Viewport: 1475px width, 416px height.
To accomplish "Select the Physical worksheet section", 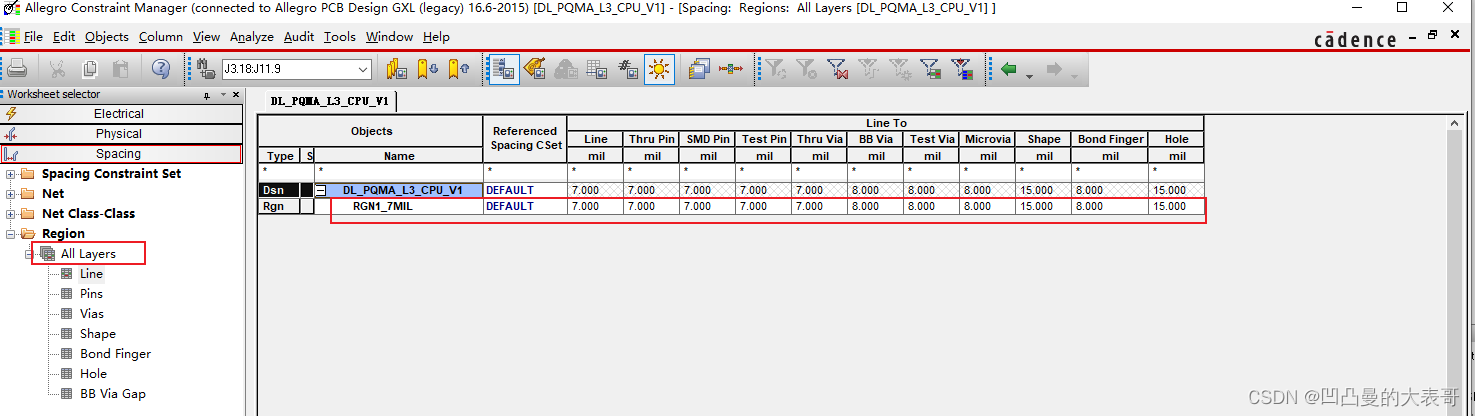I will click(121, 134).
